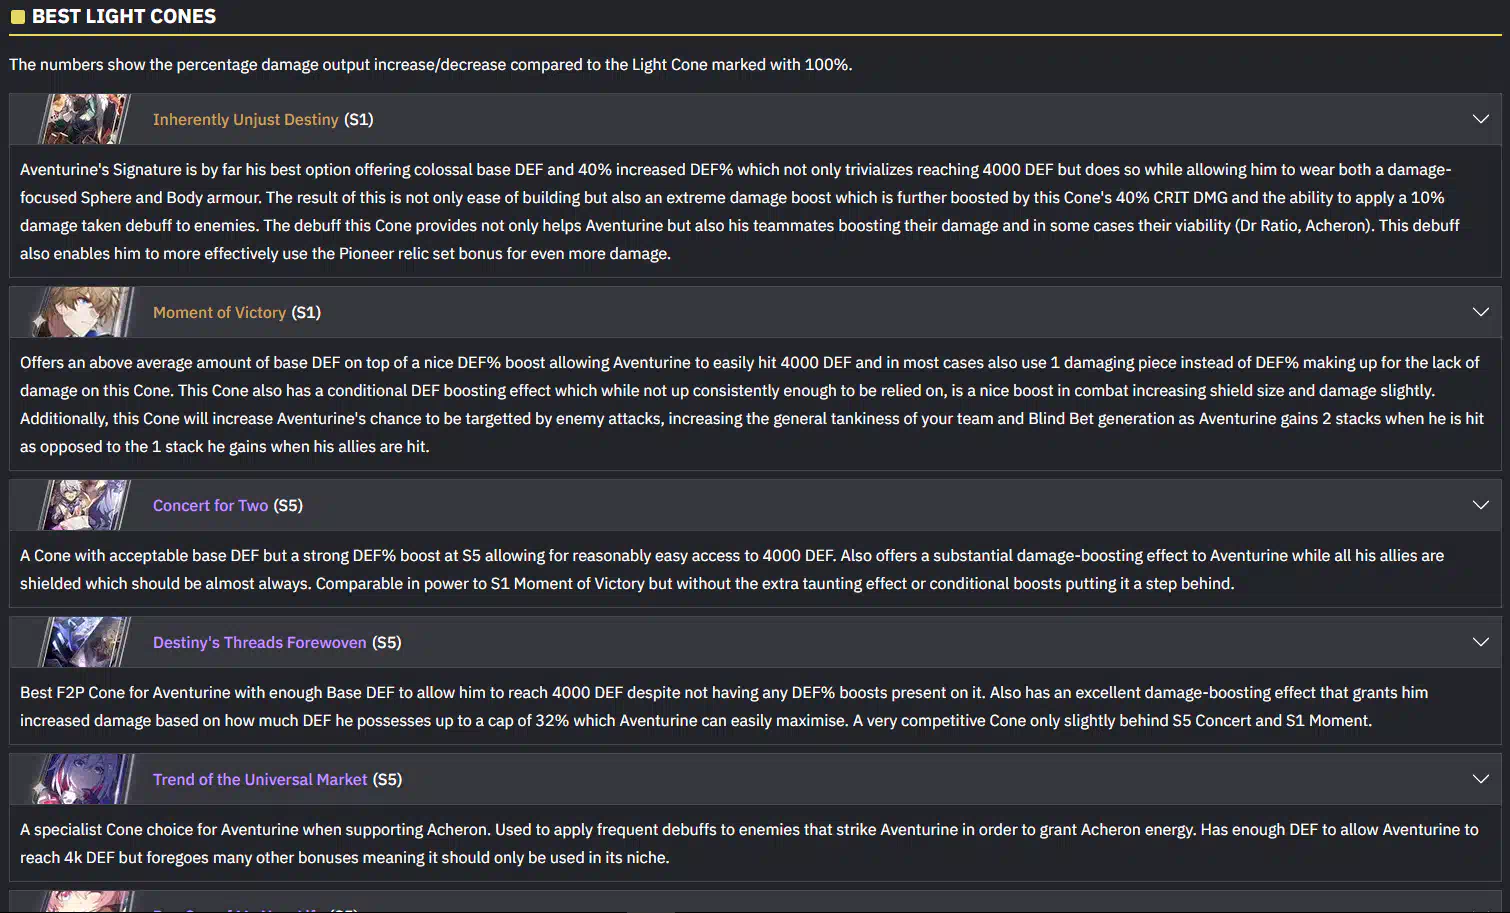The width and height of the screenshot is (1510, 913).
Task: Collapse Destiny's Threads Forewoven section chevron
Action: [x=1481, y=642]
